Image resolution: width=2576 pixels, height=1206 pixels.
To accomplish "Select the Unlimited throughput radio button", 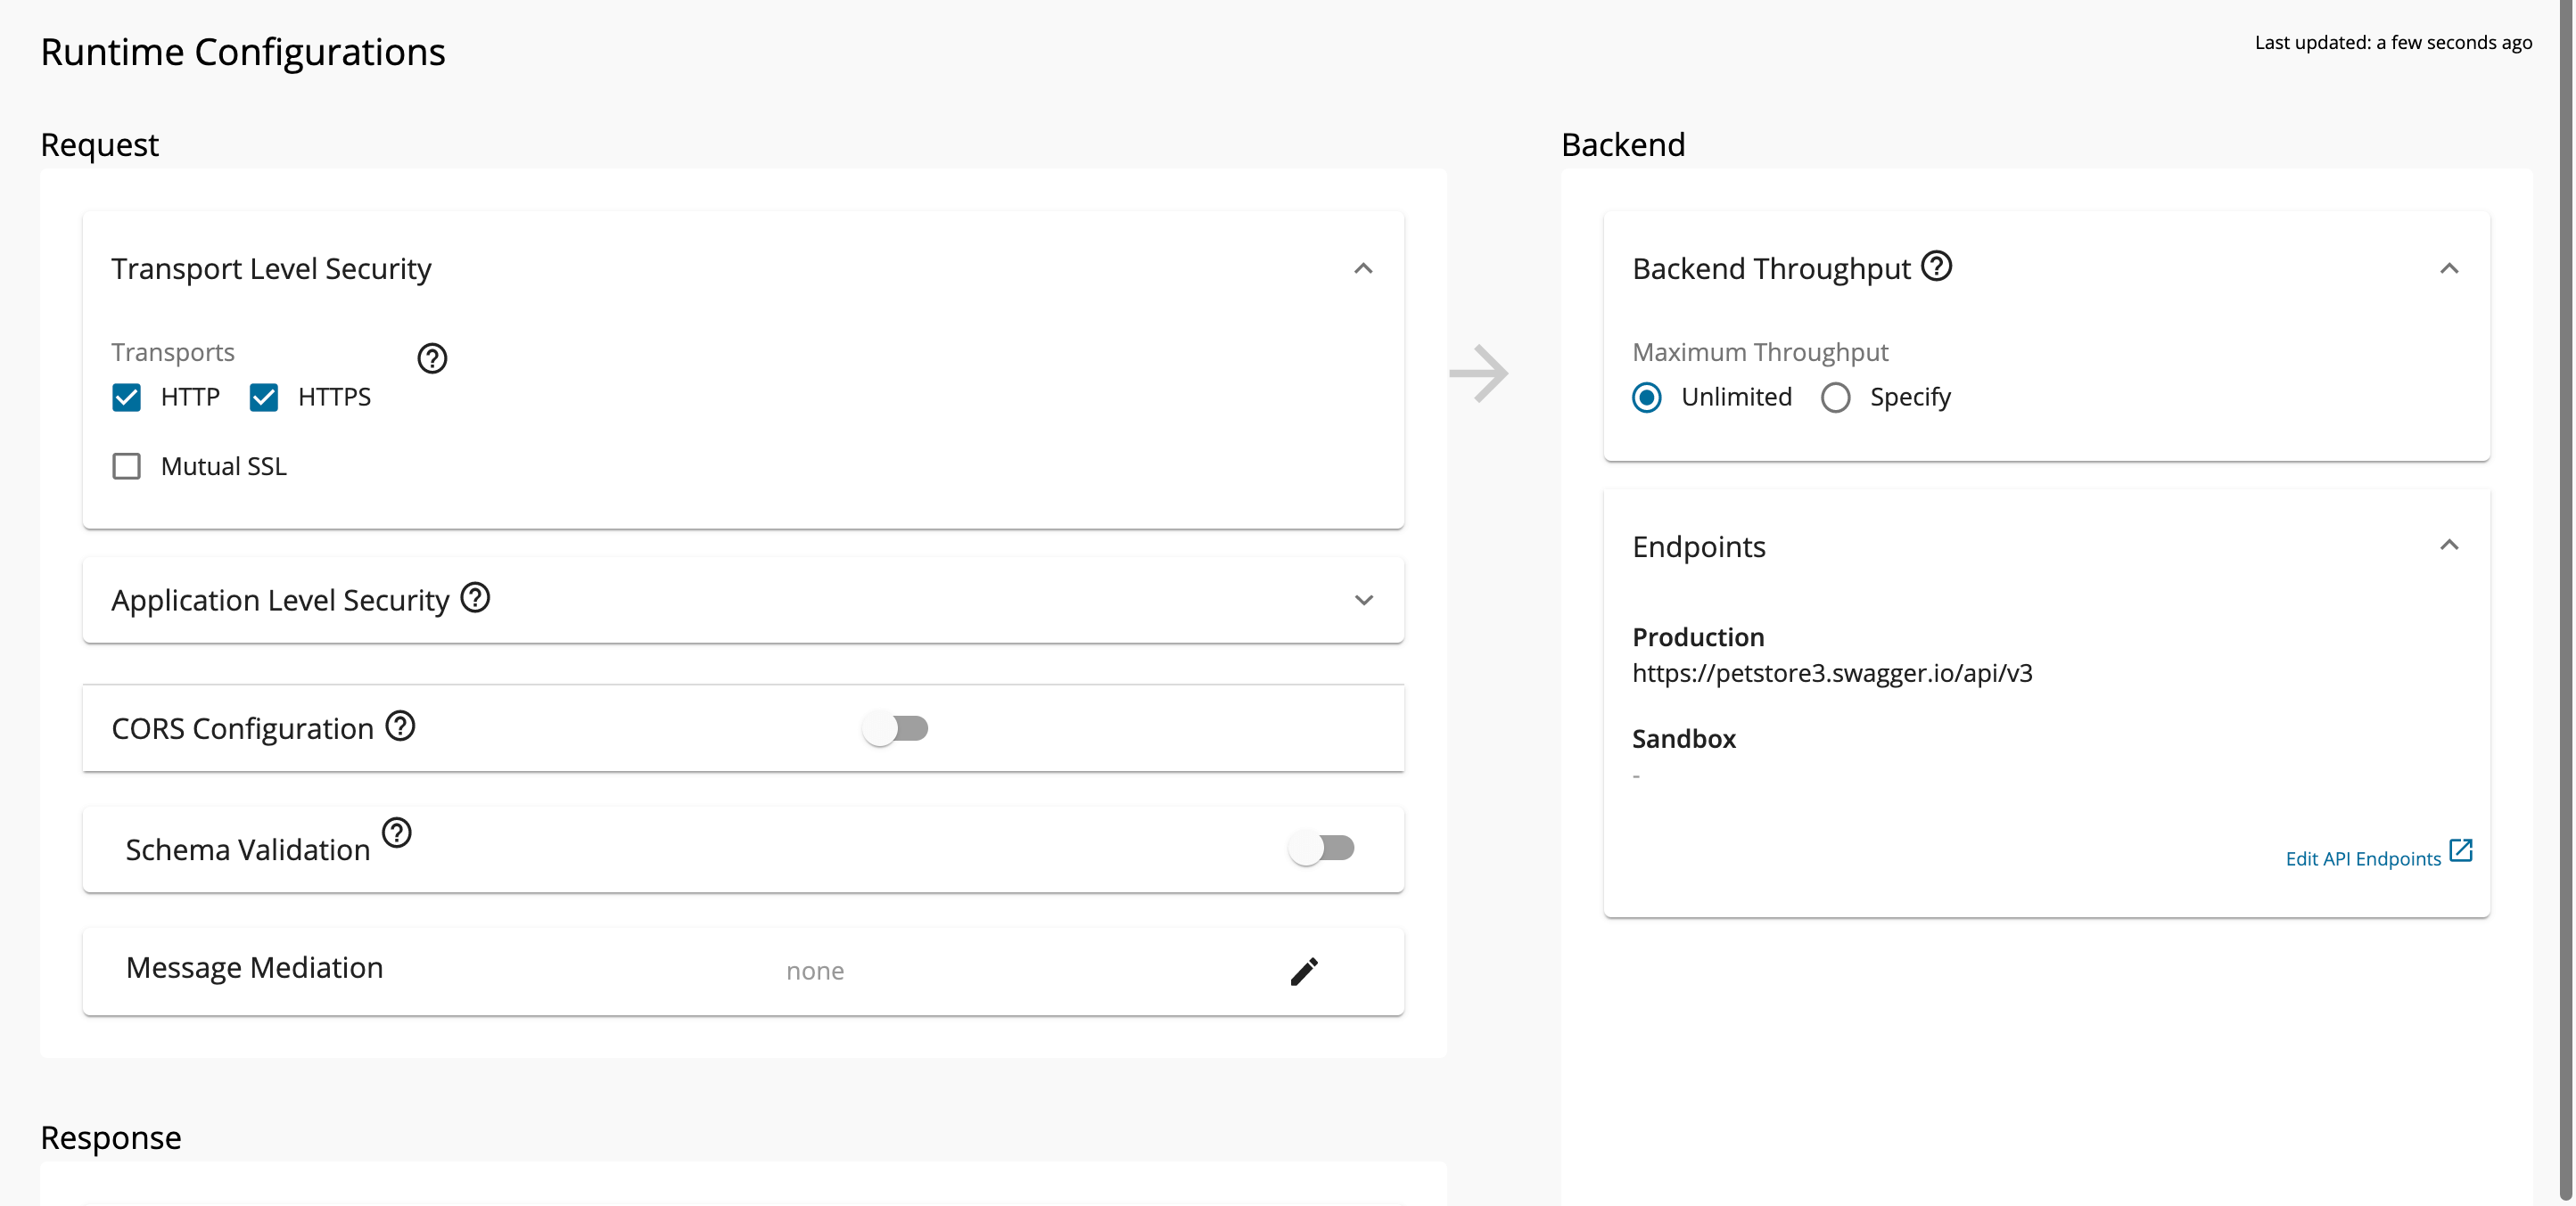I will [x=1647, y=398].
